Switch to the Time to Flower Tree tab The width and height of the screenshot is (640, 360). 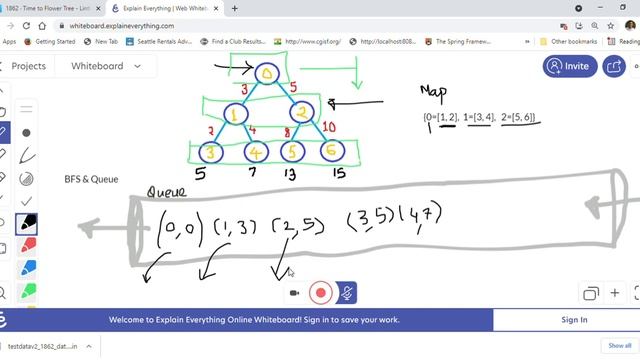47,8
